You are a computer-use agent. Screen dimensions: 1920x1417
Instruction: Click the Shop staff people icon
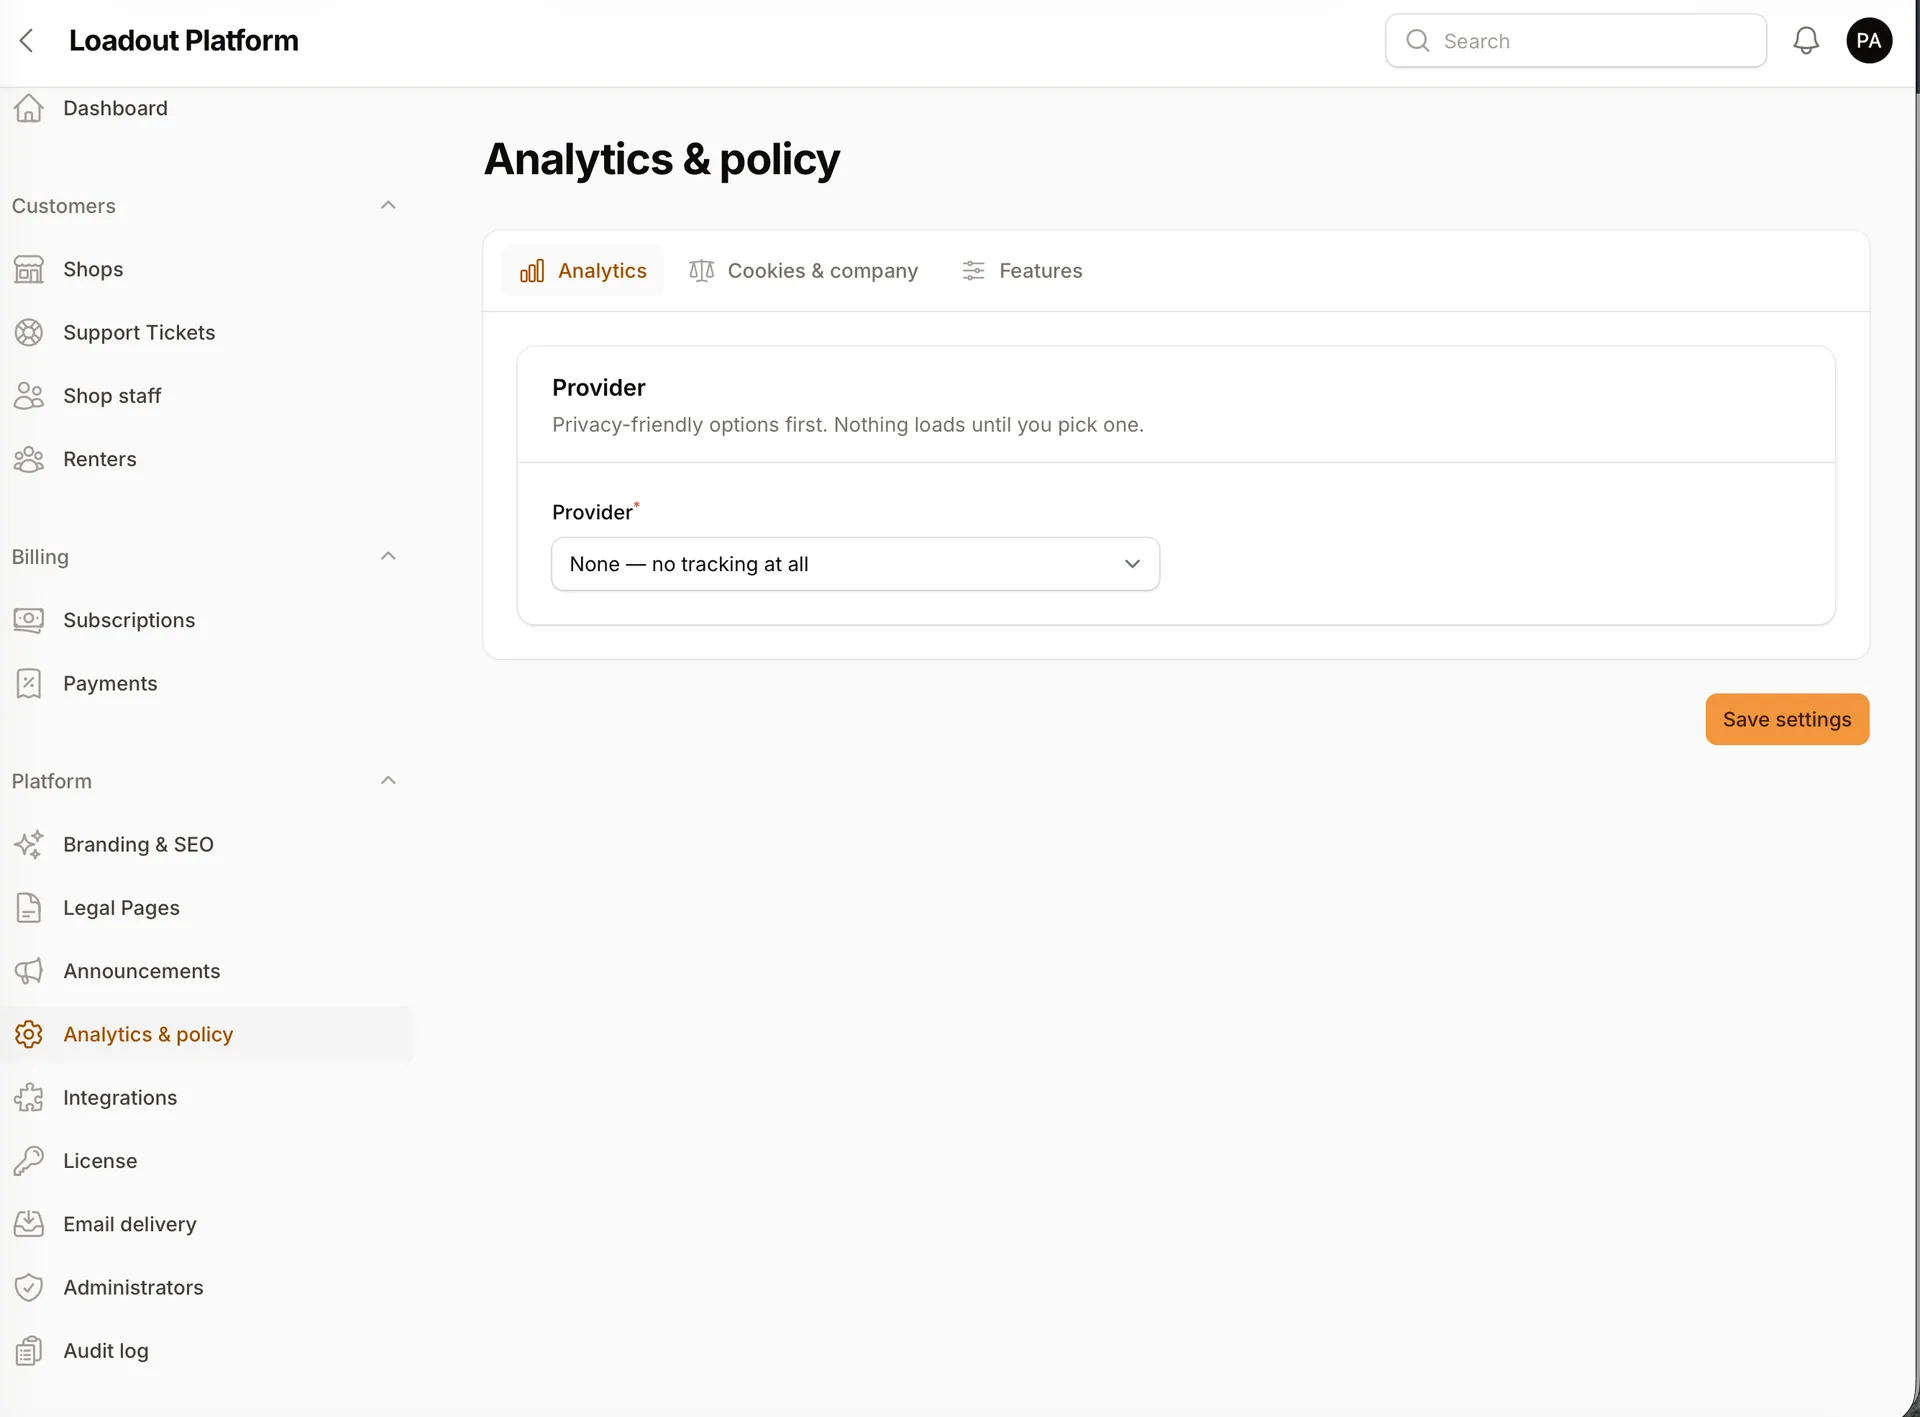pyautogui.click(x=29, y=396)
